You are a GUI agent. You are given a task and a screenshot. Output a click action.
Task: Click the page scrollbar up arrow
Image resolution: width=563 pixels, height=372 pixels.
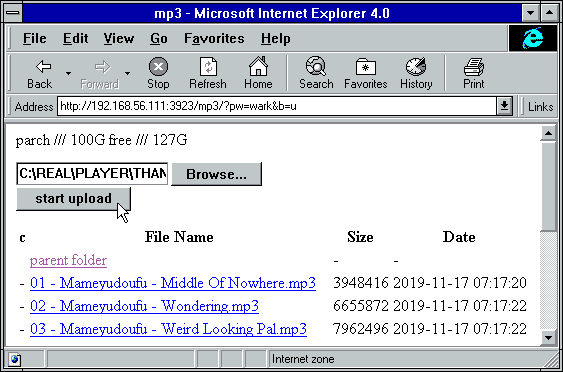click(x=548, y=134)
